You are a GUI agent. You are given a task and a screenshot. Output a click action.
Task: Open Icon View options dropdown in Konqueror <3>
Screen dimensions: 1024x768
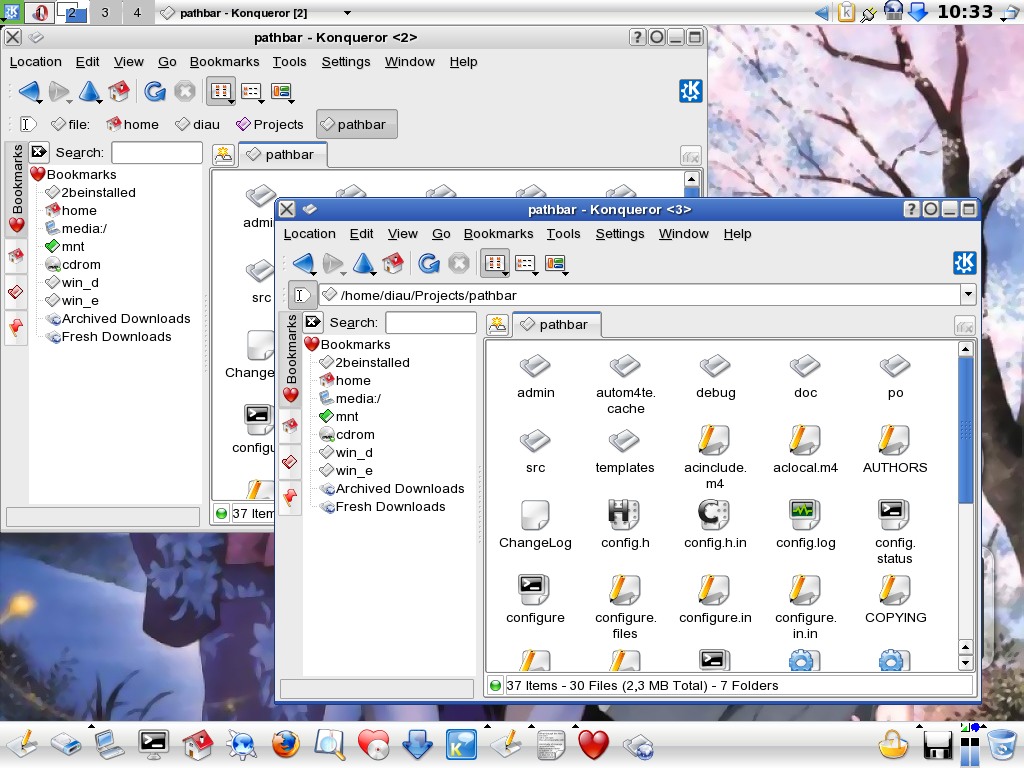coord(505,274)
